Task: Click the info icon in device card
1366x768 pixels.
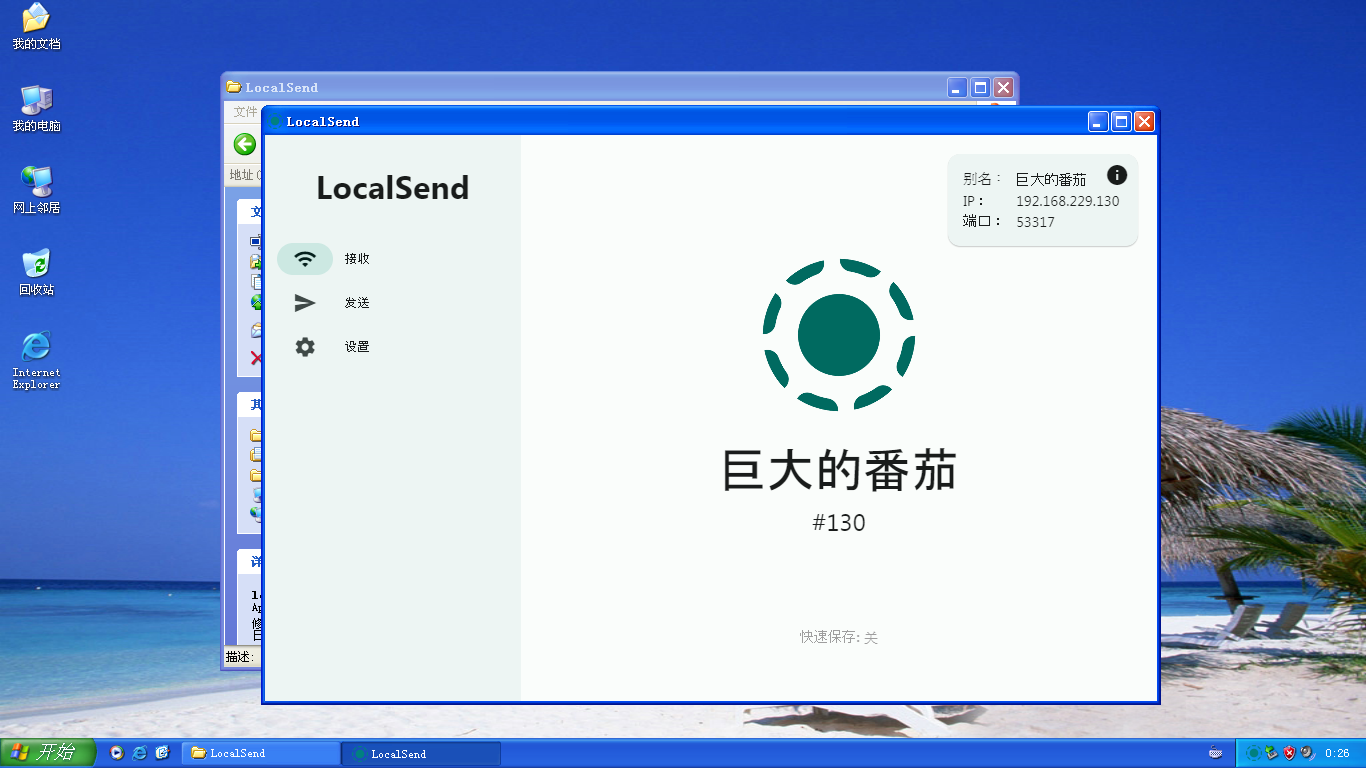Action: point(1117,176)
